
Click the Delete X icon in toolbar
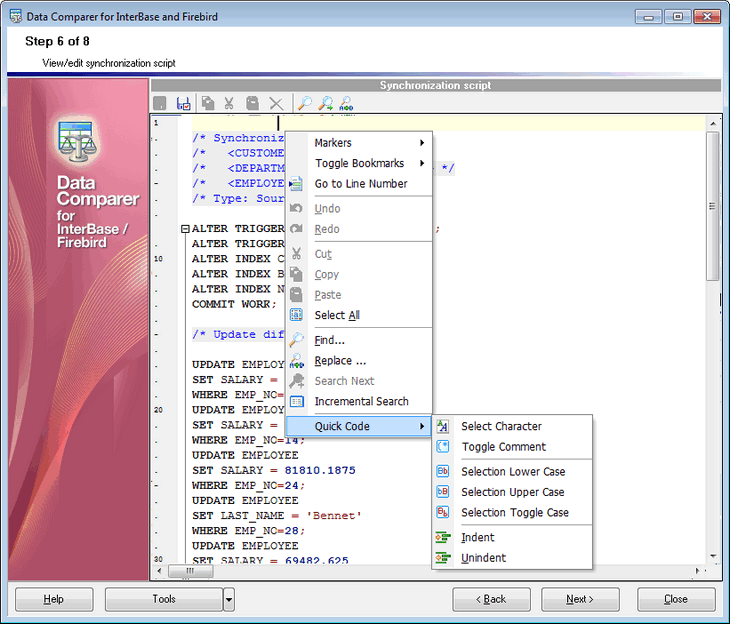276,103
